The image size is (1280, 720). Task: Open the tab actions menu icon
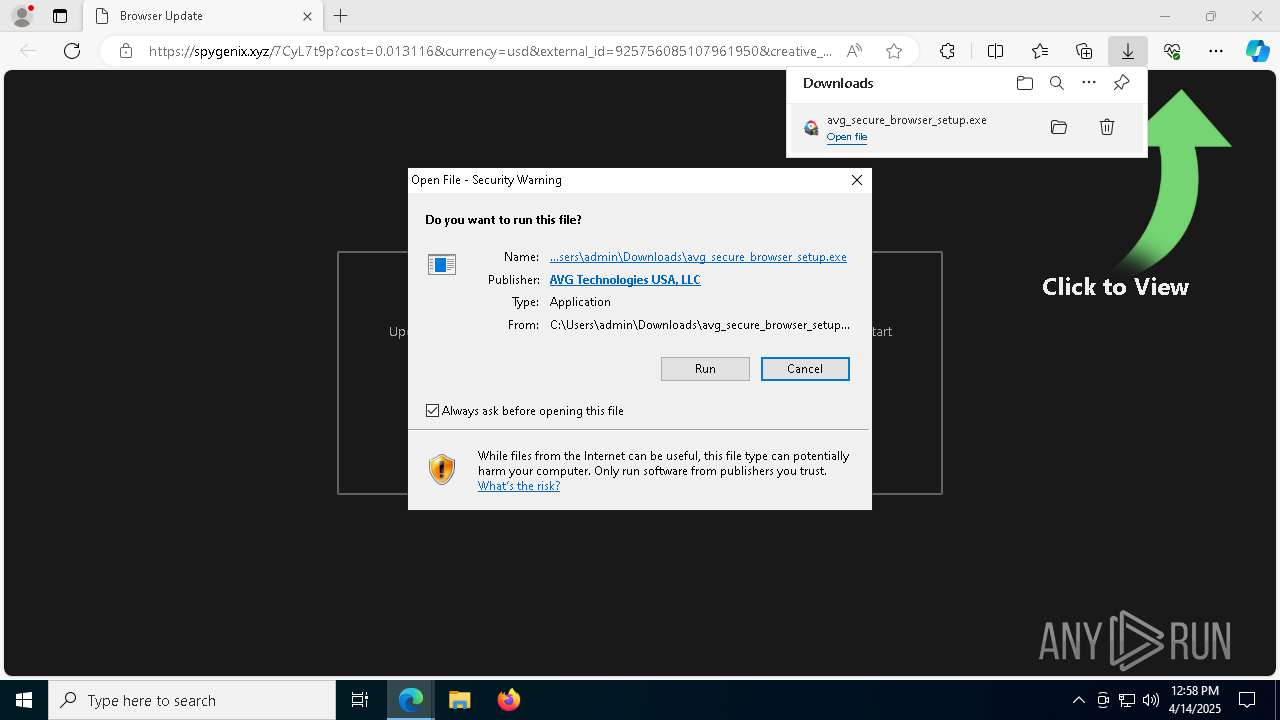click(60, 16)
